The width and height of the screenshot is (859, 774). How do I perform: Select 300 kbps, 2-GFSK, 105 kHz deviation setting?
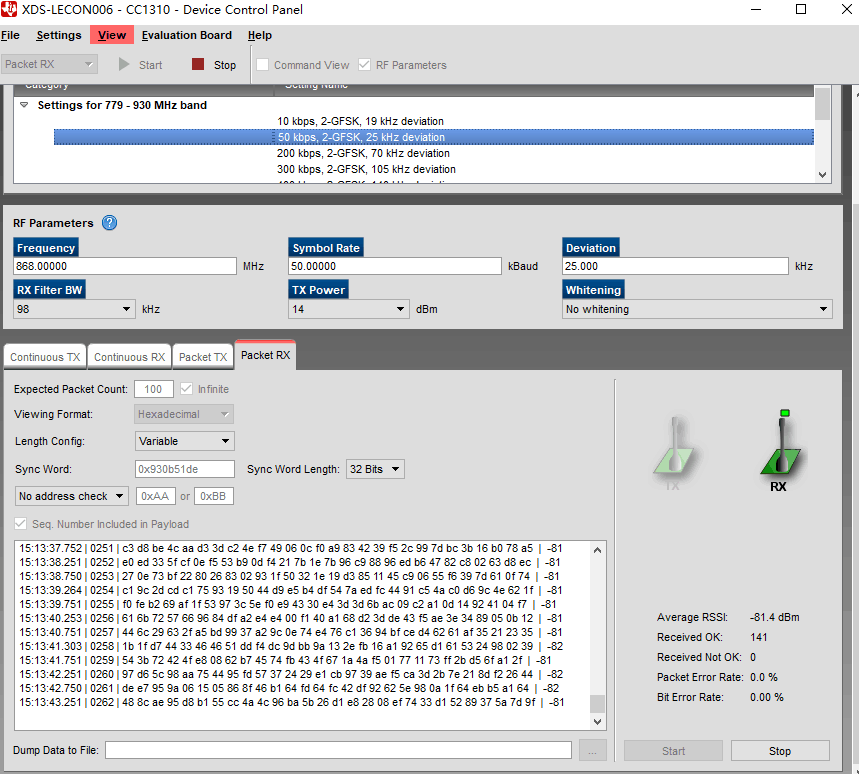366,169
